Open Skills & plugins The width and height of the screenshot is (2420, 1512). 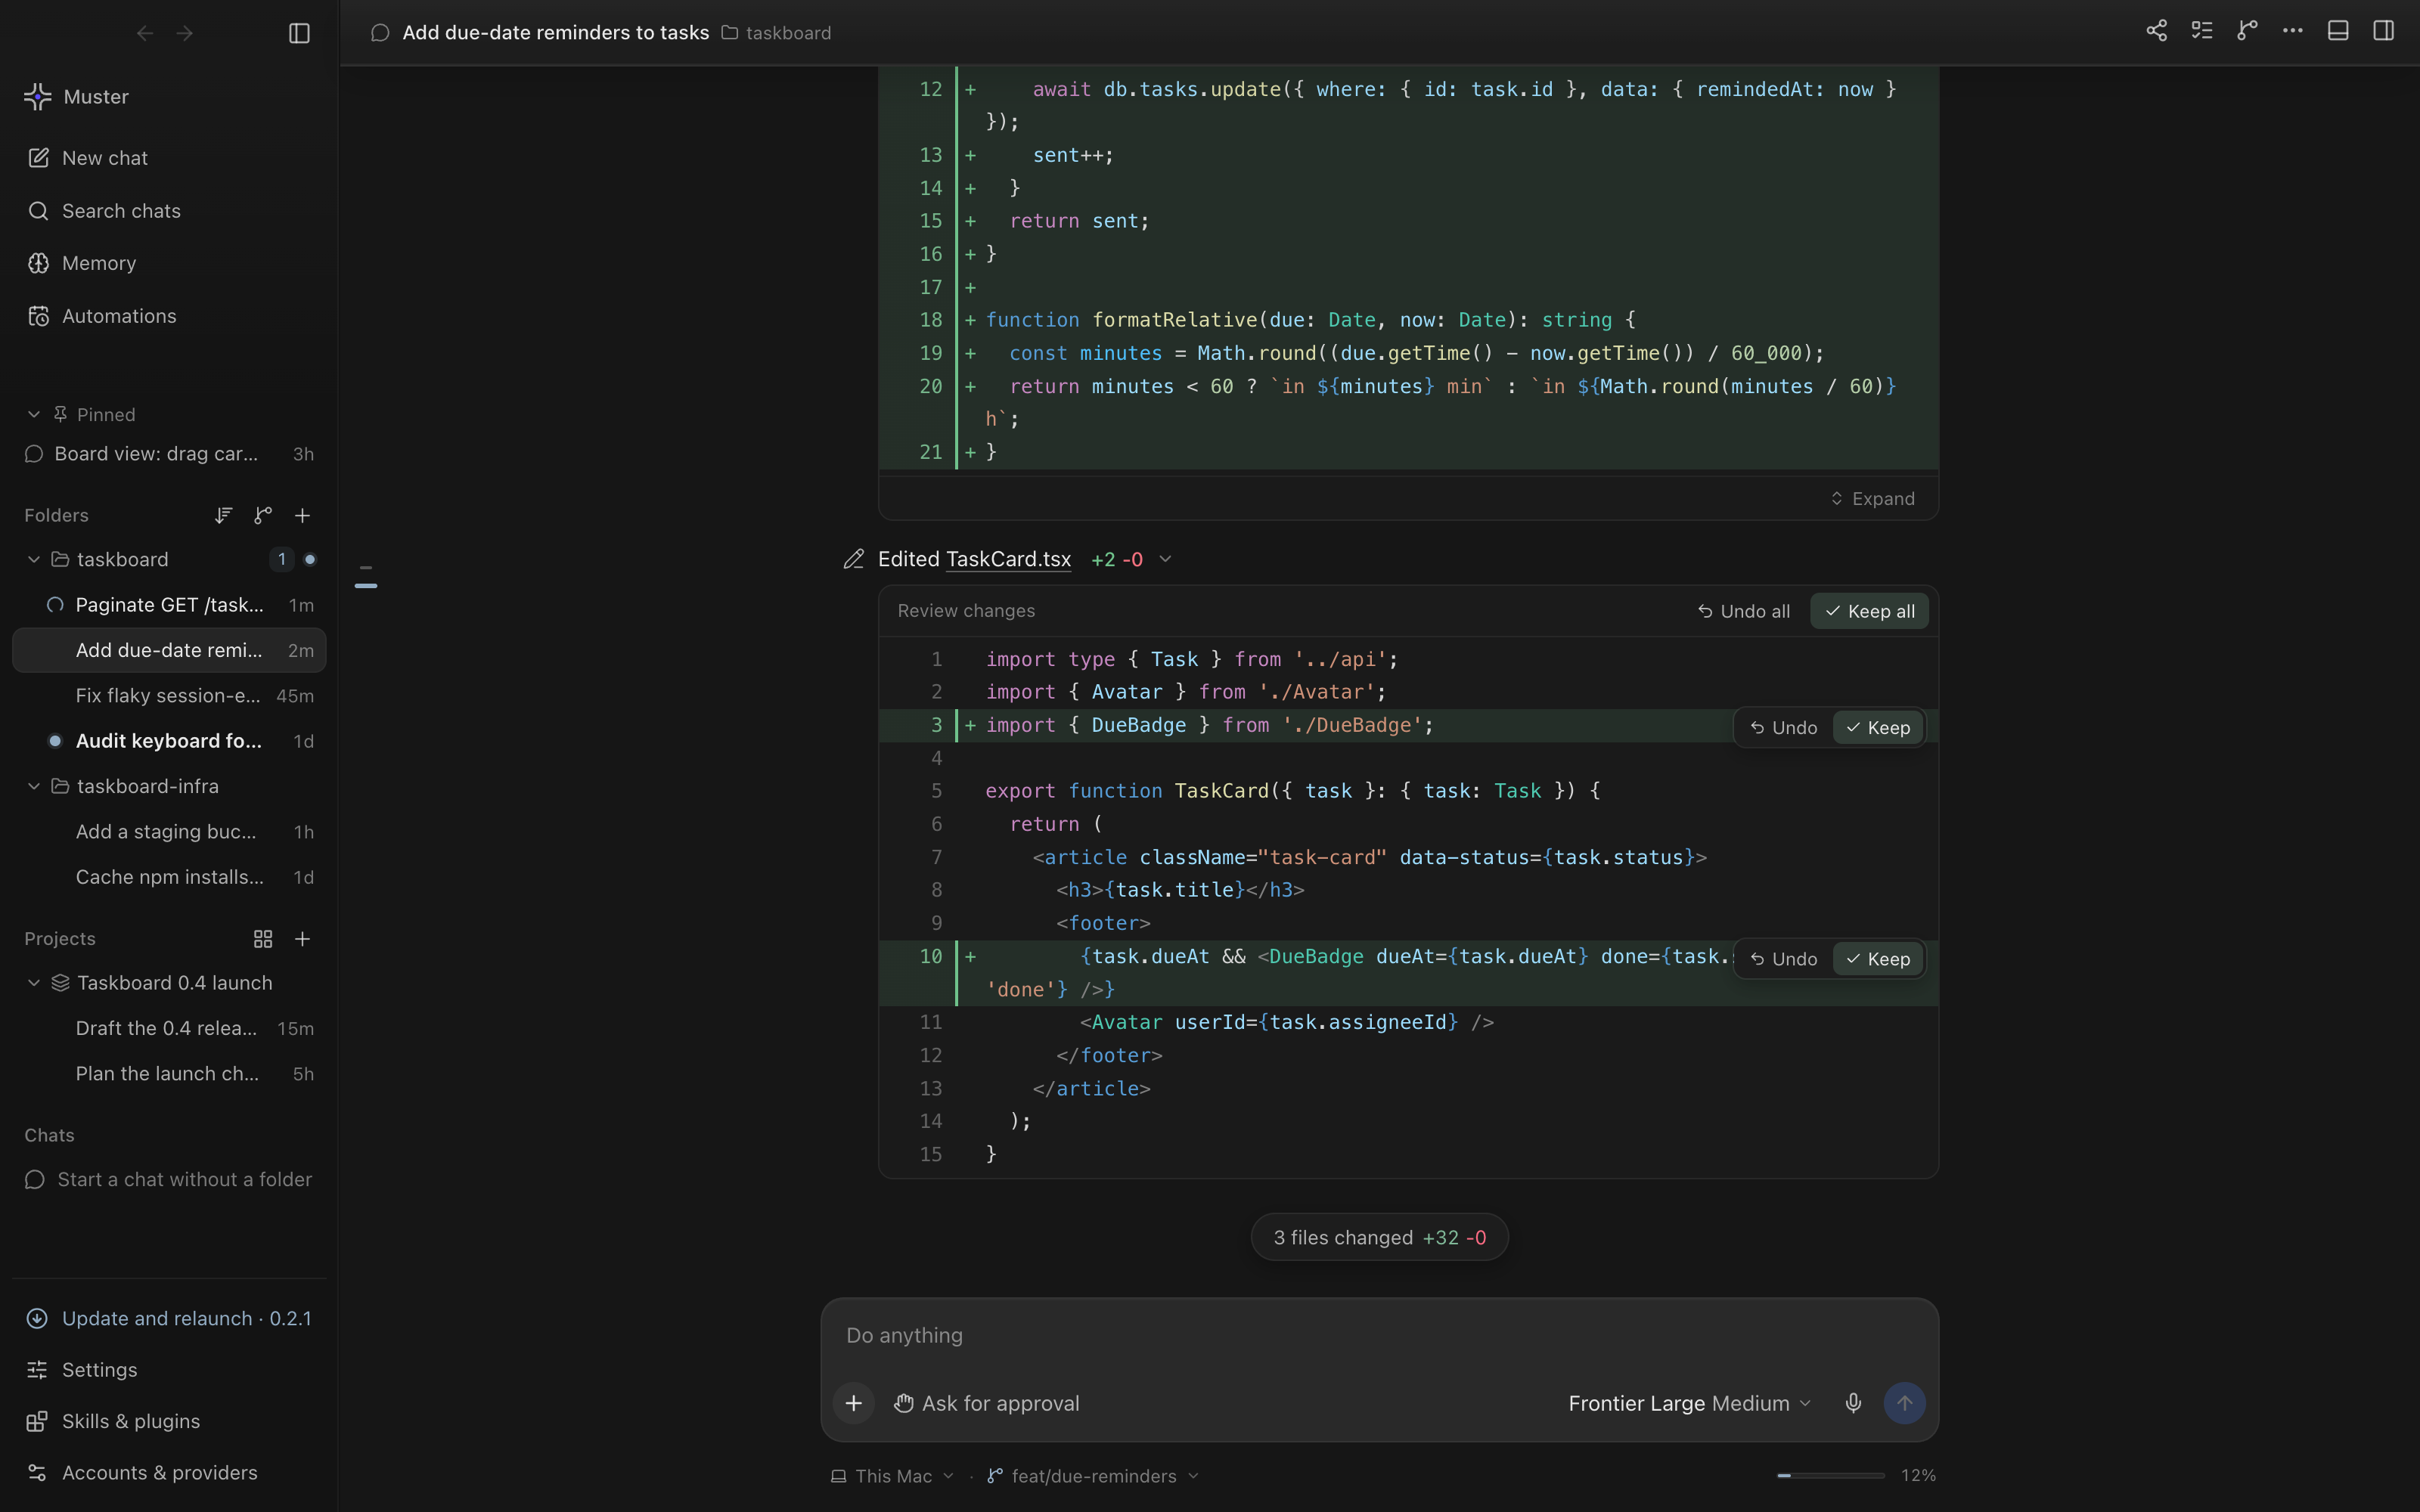pos(169,1421)
